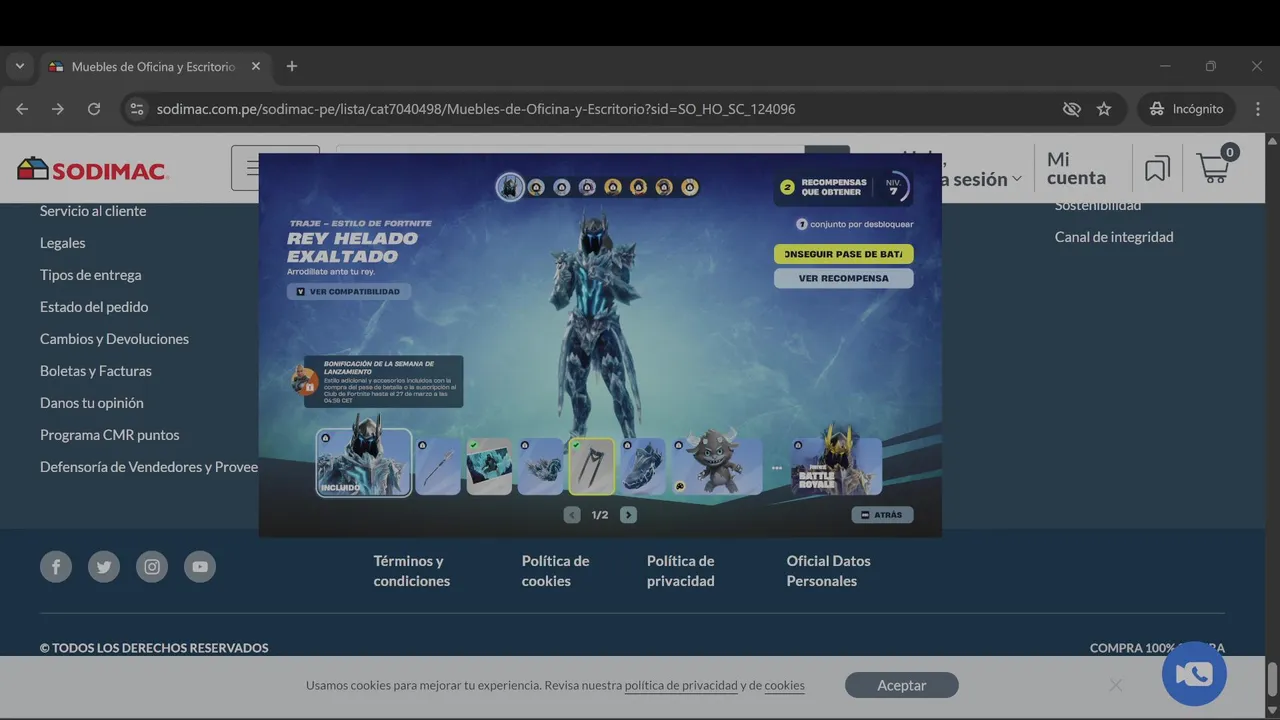Image resolution: width=1280 pixels, height=720 pixels.
Task: Bookmark this page with the star icon
Action: 1104,109
